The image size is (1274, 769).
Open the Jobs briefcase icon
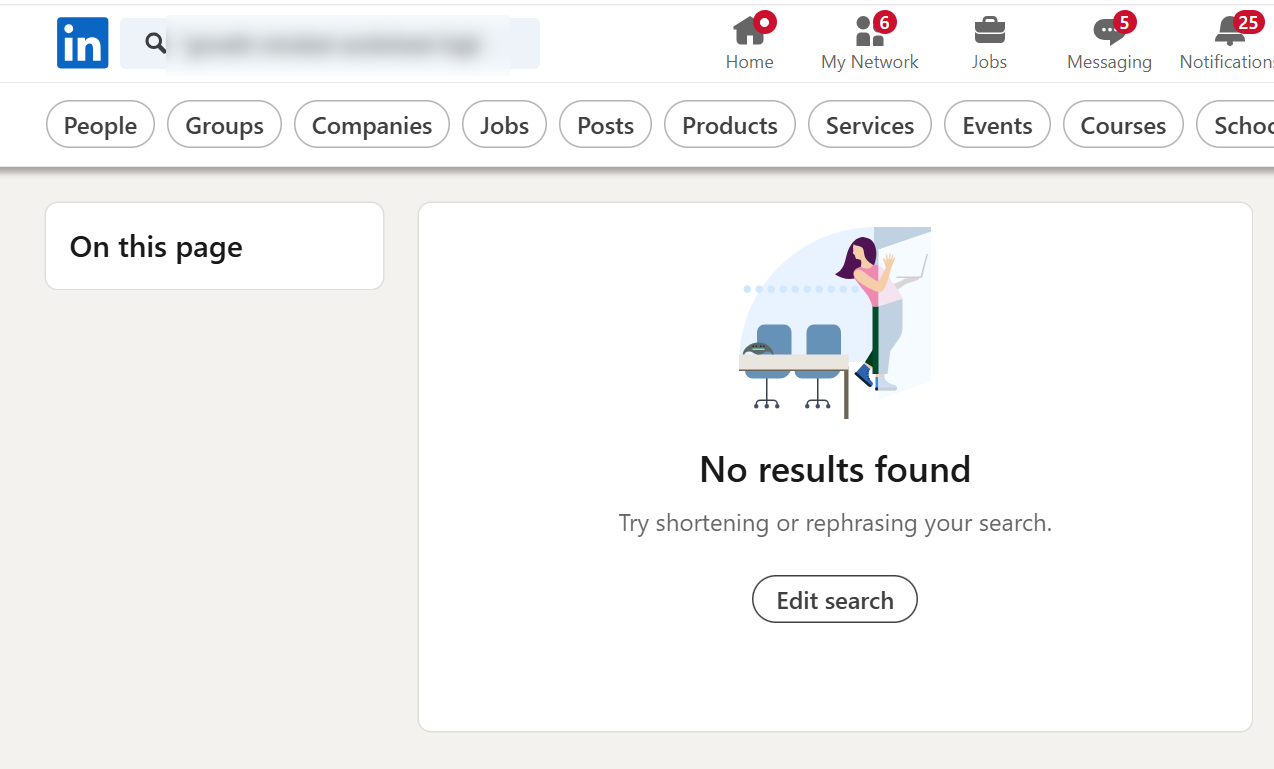pos(989,32)
